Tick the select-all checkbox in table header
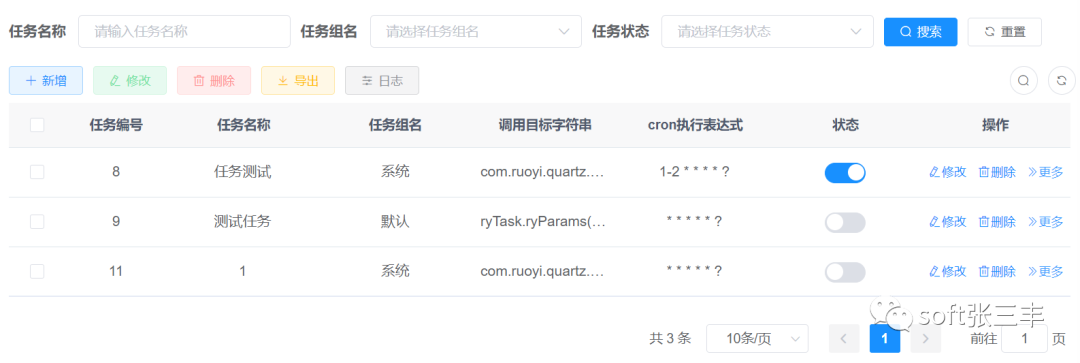 37,125
